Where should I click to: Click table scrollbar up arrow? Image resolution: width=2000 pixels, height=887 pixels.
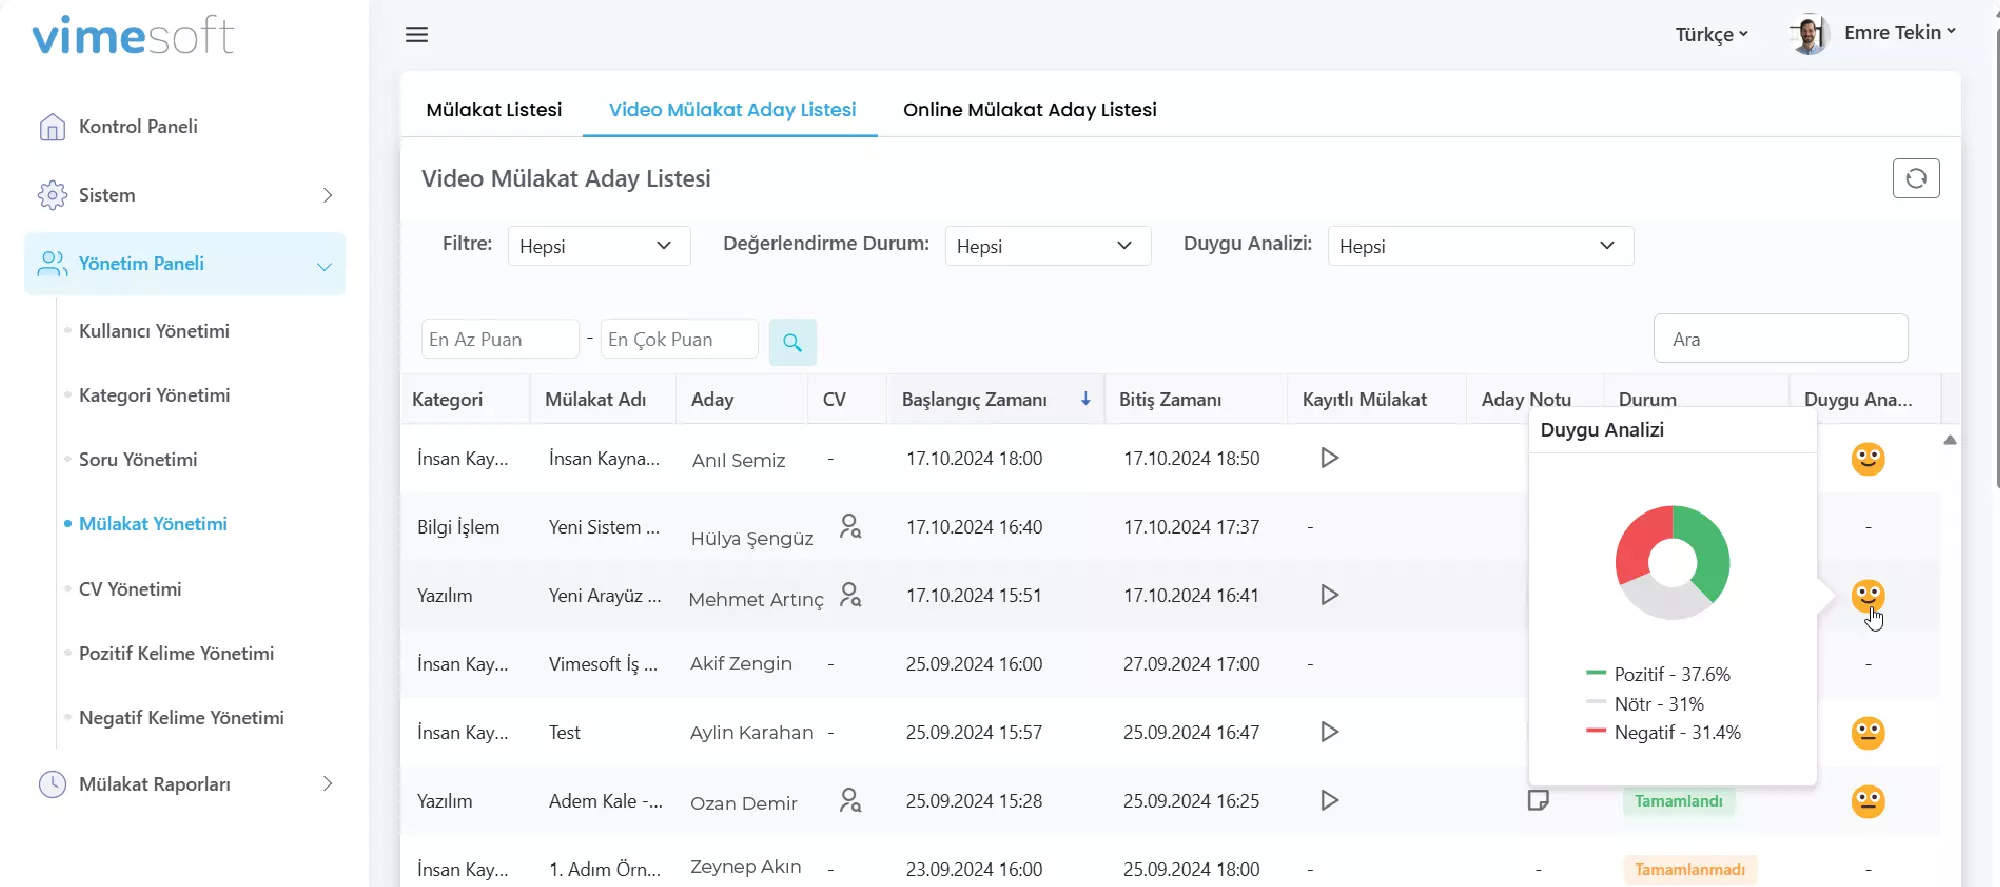[1949, 440]
